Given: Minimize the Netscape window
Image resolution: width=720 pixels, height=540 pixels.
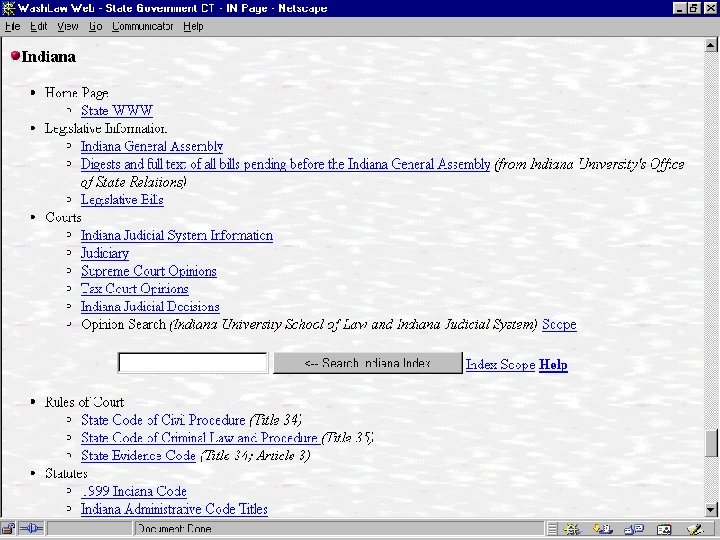Looking at the screenshot, I should [680, 8].
